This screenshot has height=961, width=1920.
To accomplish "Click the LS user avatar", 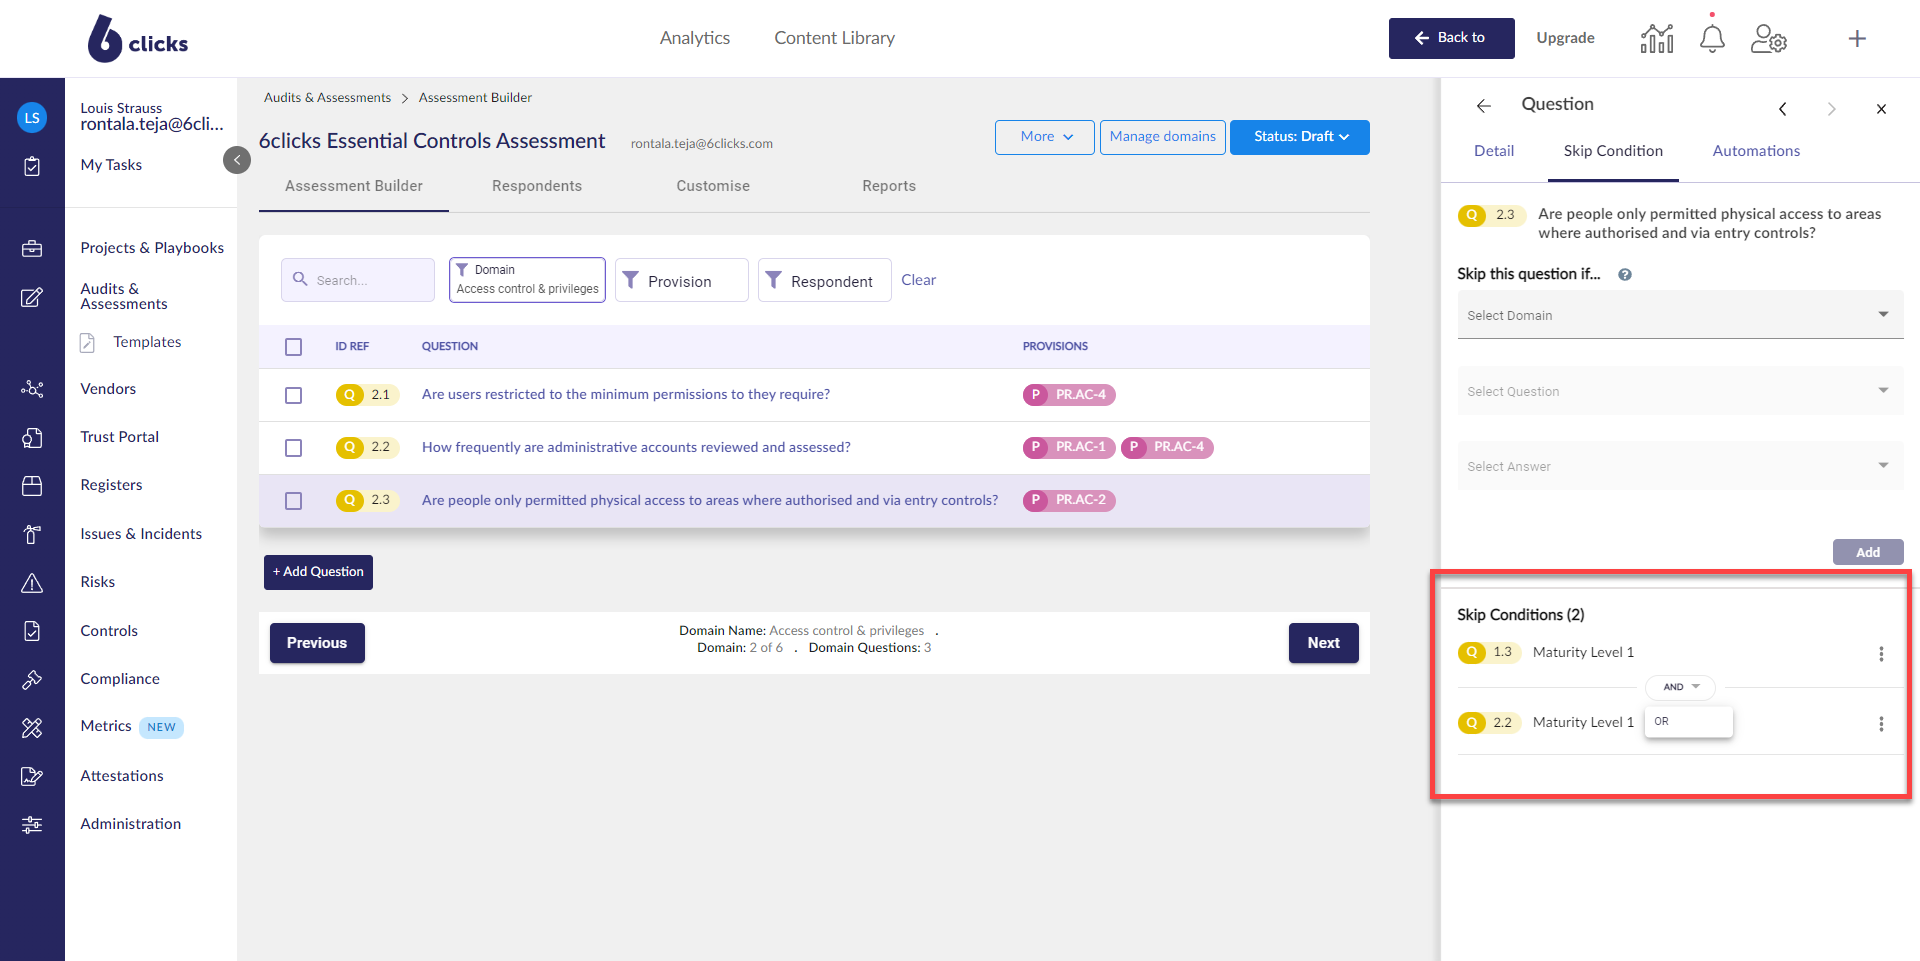I will (32, 118).
